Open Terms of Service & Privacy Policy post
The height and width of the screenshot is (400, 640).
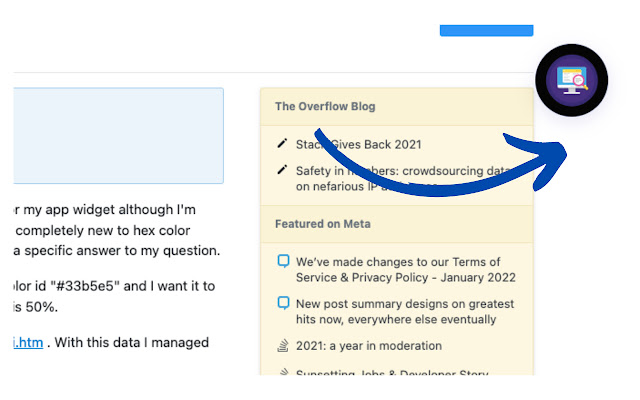[x=405, y=269]
